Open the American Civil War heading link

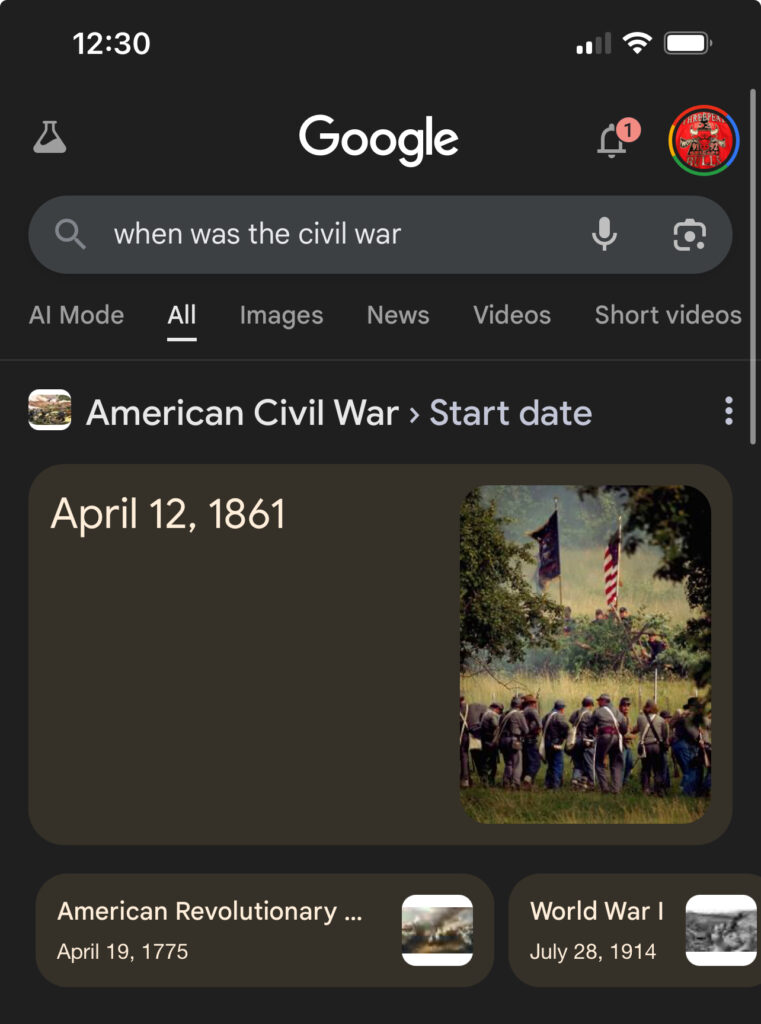point(242,413)
